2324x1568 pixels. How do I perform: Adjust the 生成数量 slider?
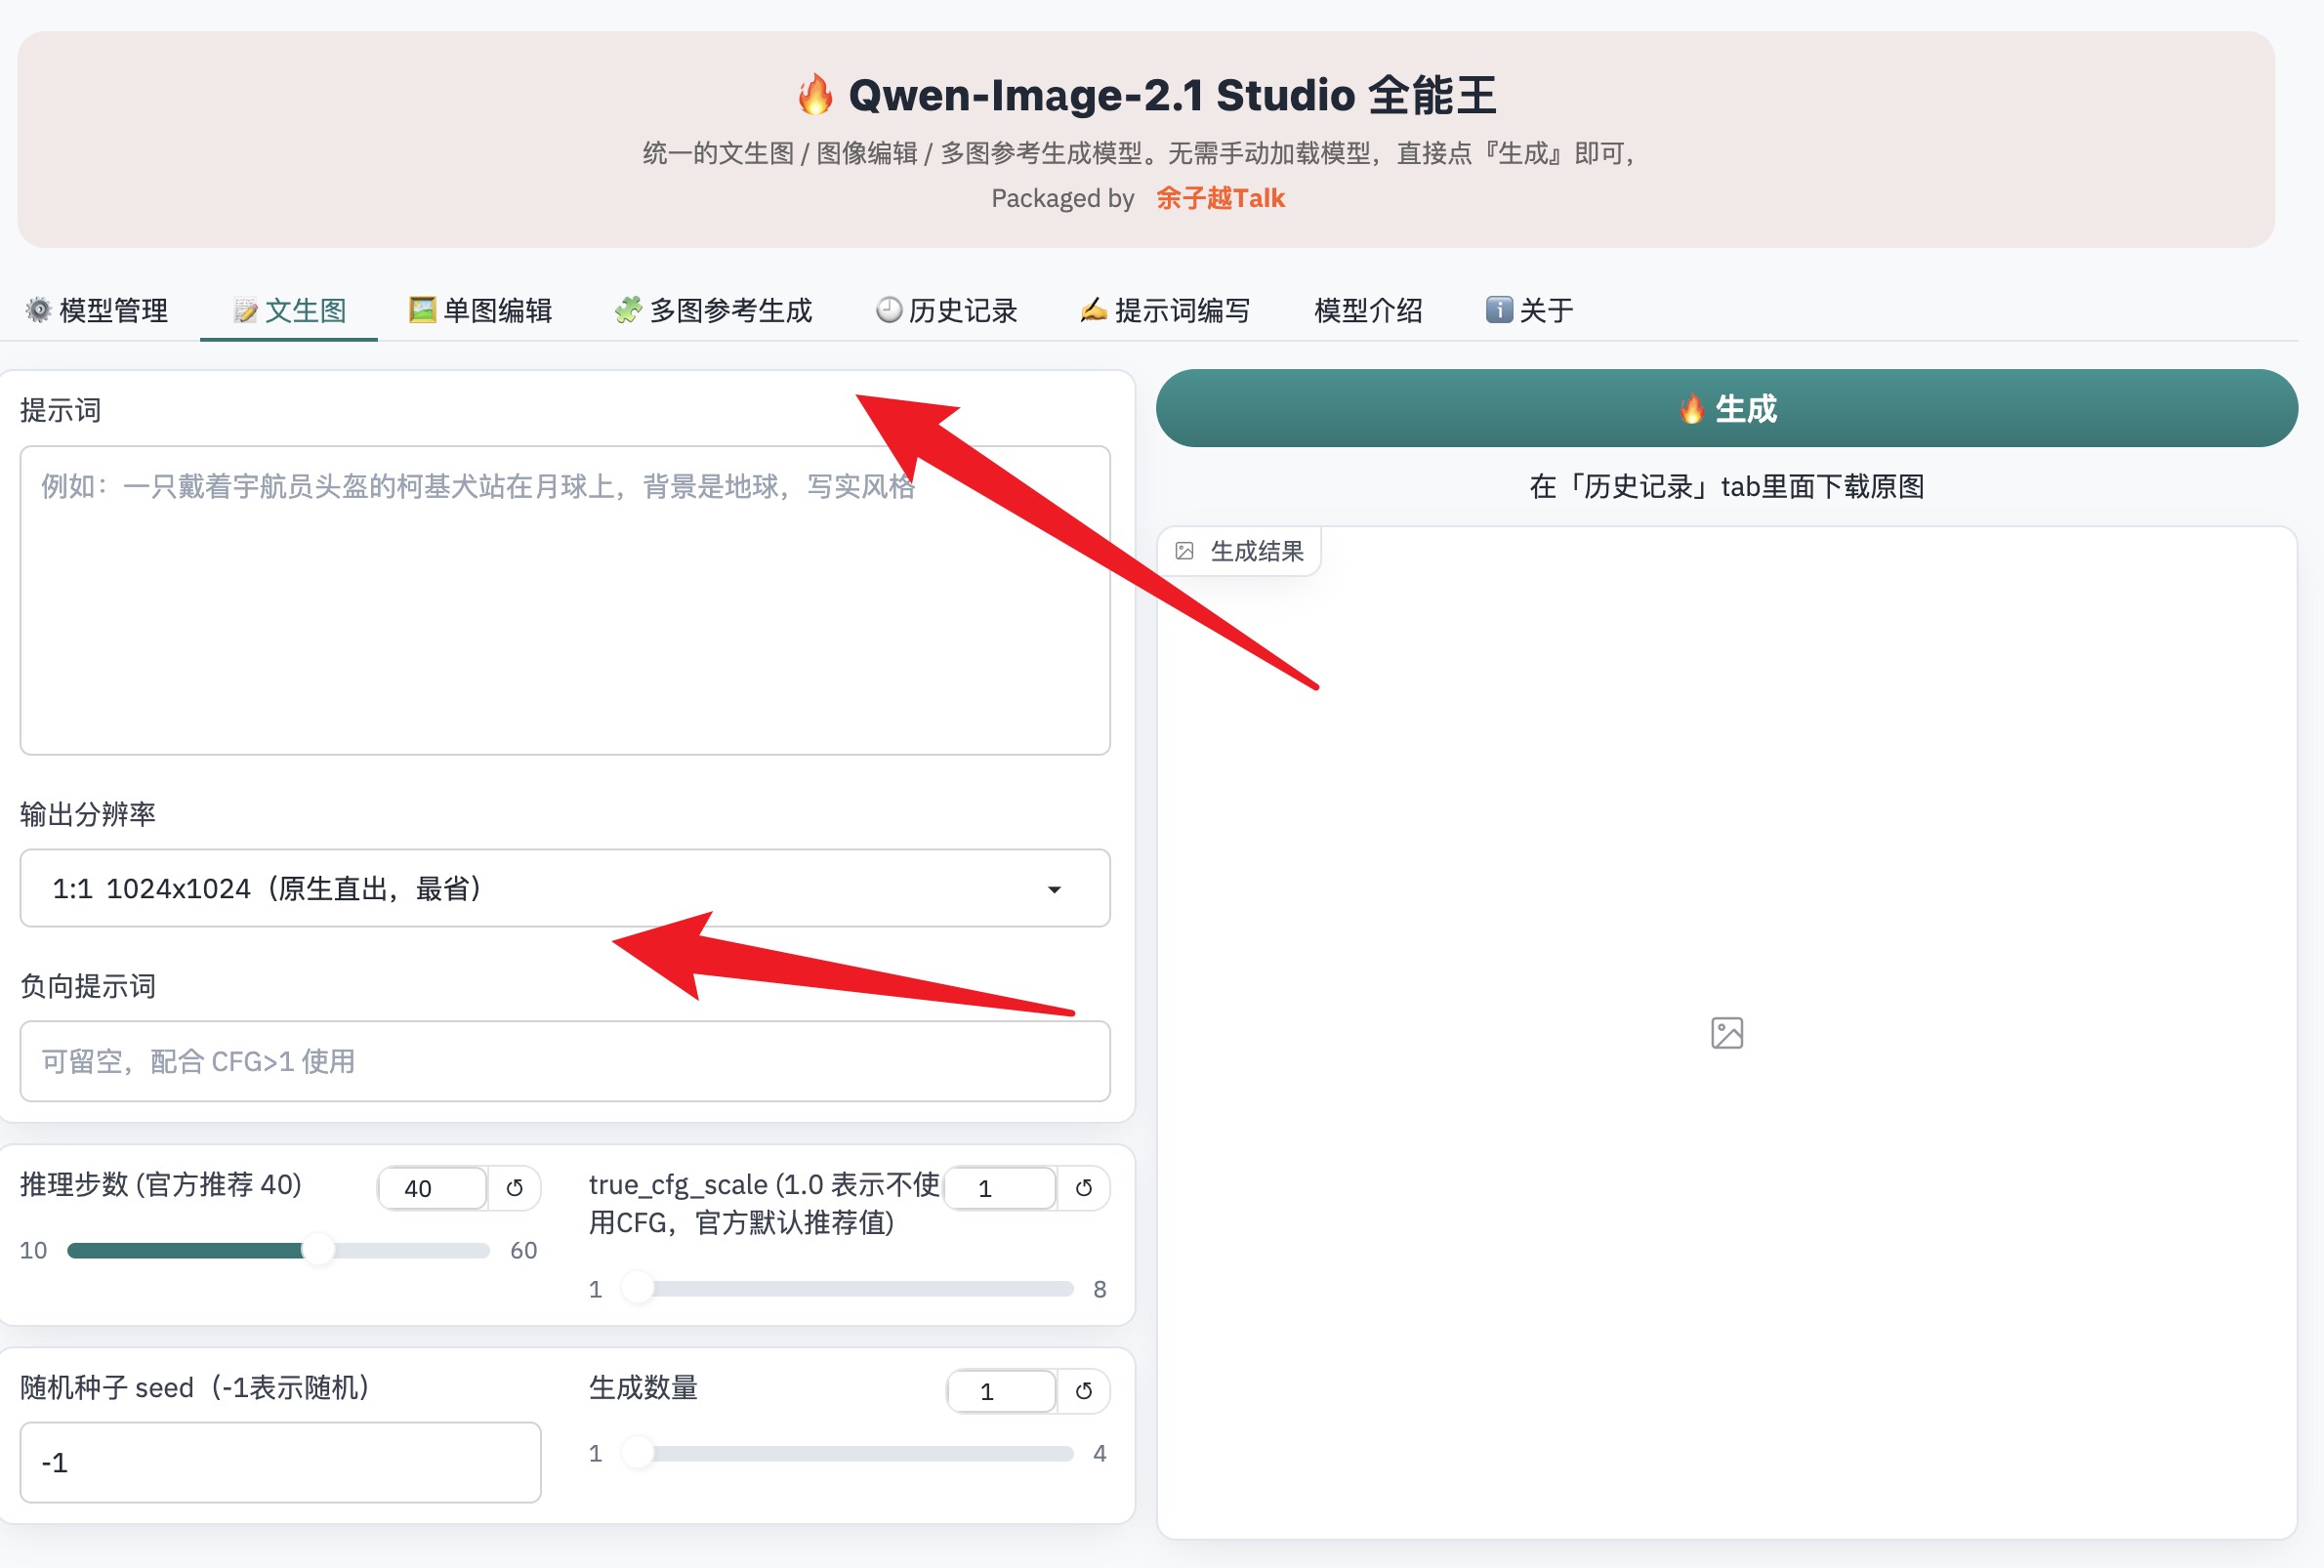(848, 1453)
